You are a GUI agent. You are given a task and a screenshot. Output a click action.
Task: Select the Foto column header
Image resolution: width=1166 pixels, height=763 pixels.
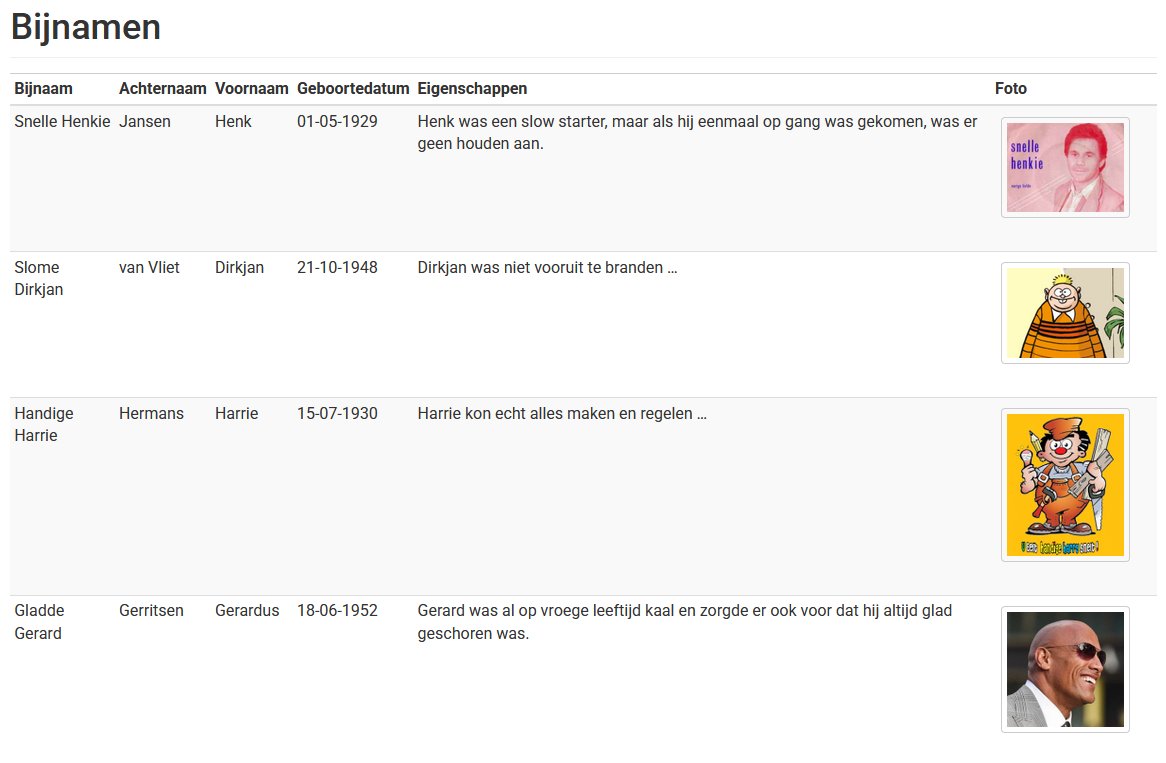pos(1010,89)
